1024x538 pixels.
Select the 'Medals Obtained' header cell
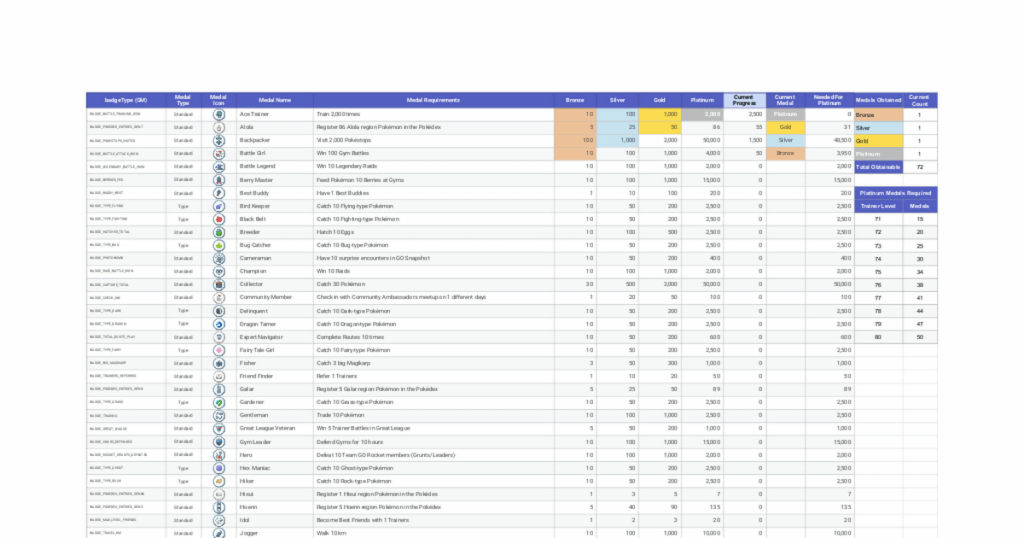pos(879,100)
